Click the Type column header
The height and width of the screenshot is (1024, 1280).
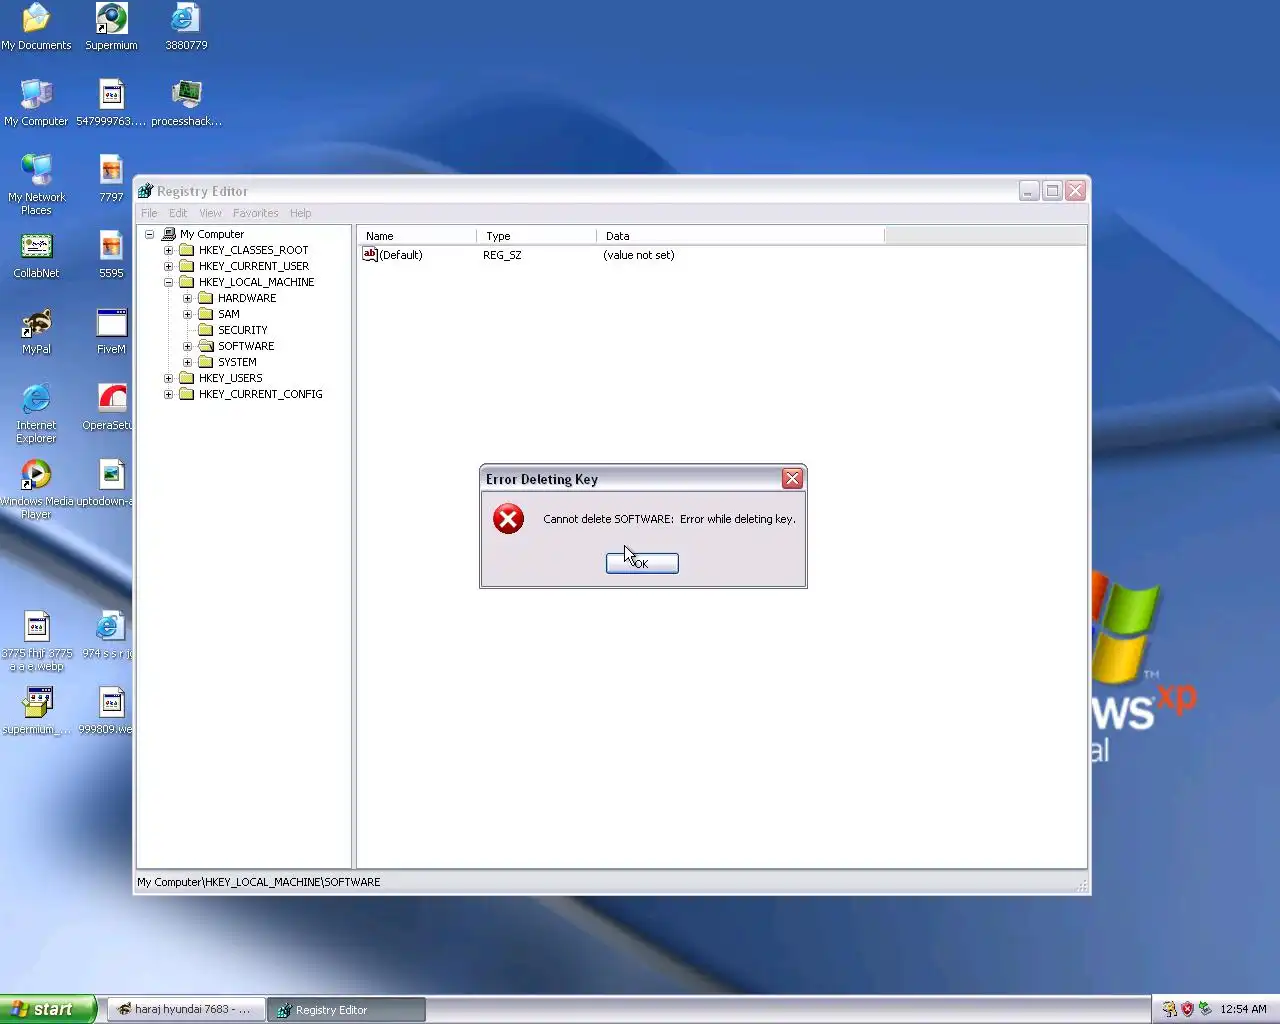pos(537,236)
